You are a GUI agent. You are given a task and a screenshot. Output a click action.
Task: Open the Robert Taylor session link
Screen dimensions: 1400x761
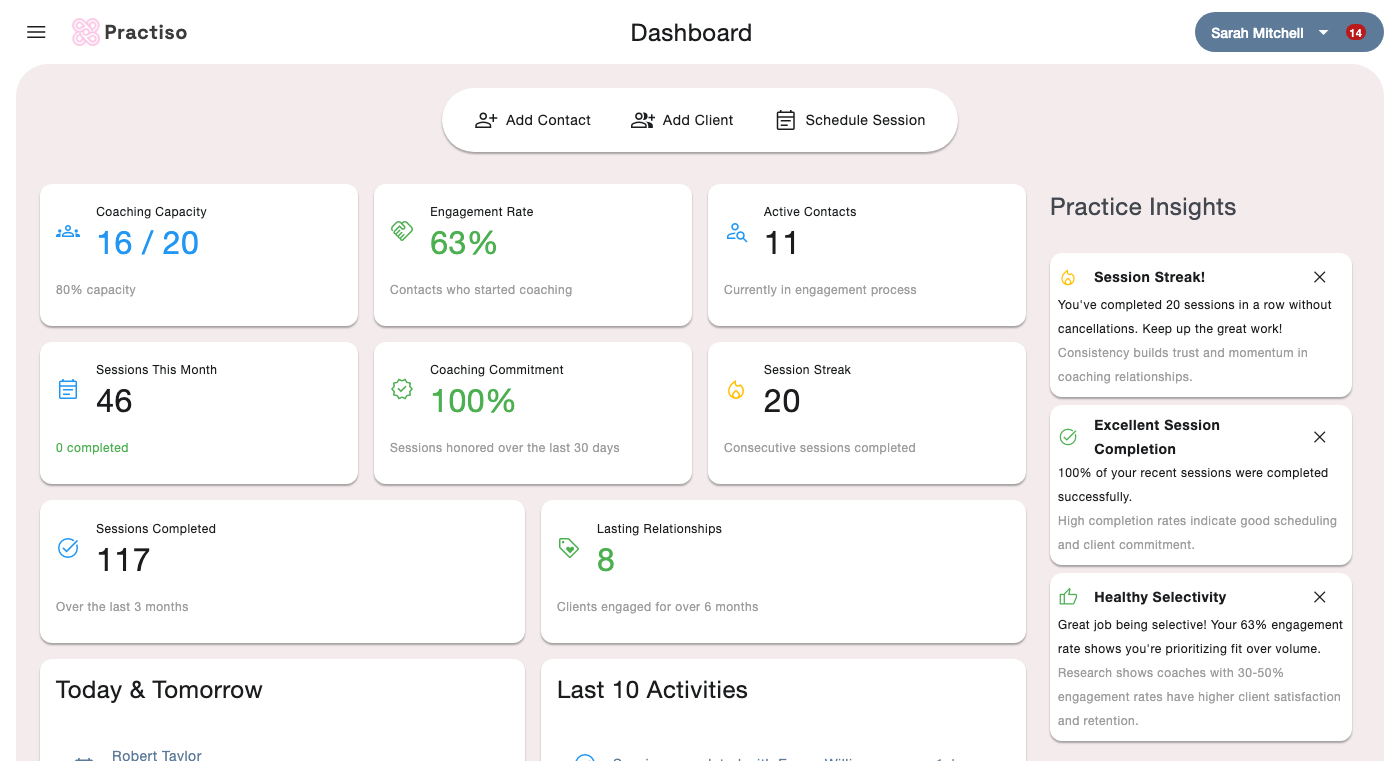click(x=157, y=754)
